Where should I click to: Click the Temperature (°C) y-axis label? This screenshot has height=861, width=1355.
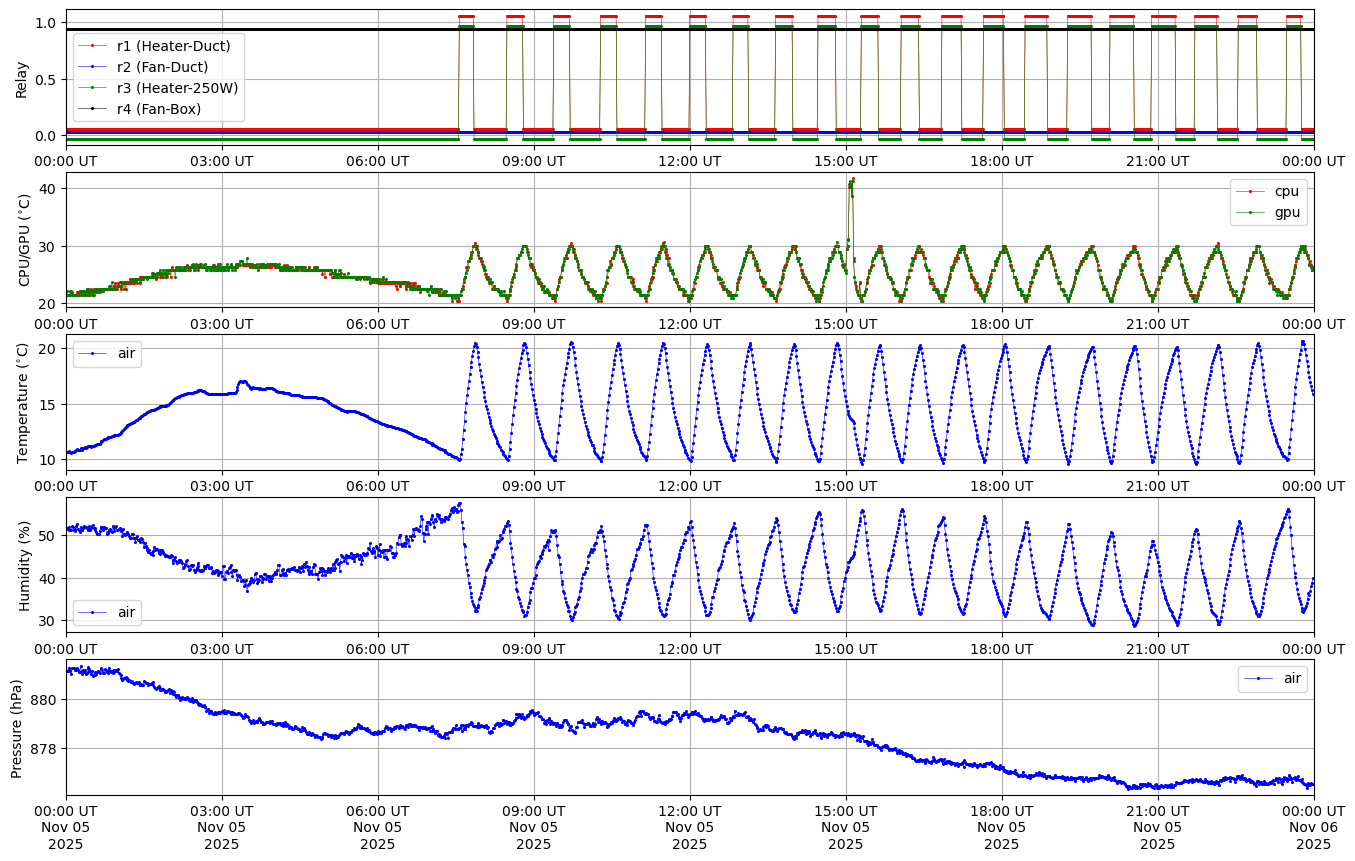pyautogui.click(x=23, y=402)
